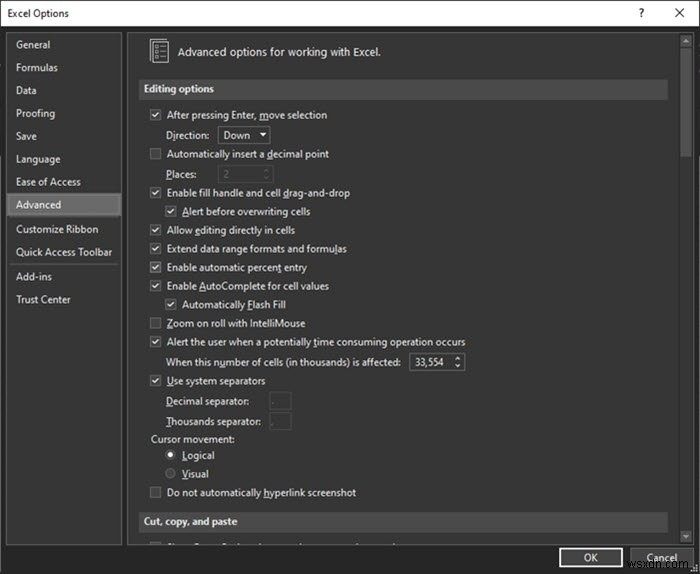This screenshot has width=700, height=574.
Task: Open the Quick Access Toolbar category
Action: click(x=64, y=252)
